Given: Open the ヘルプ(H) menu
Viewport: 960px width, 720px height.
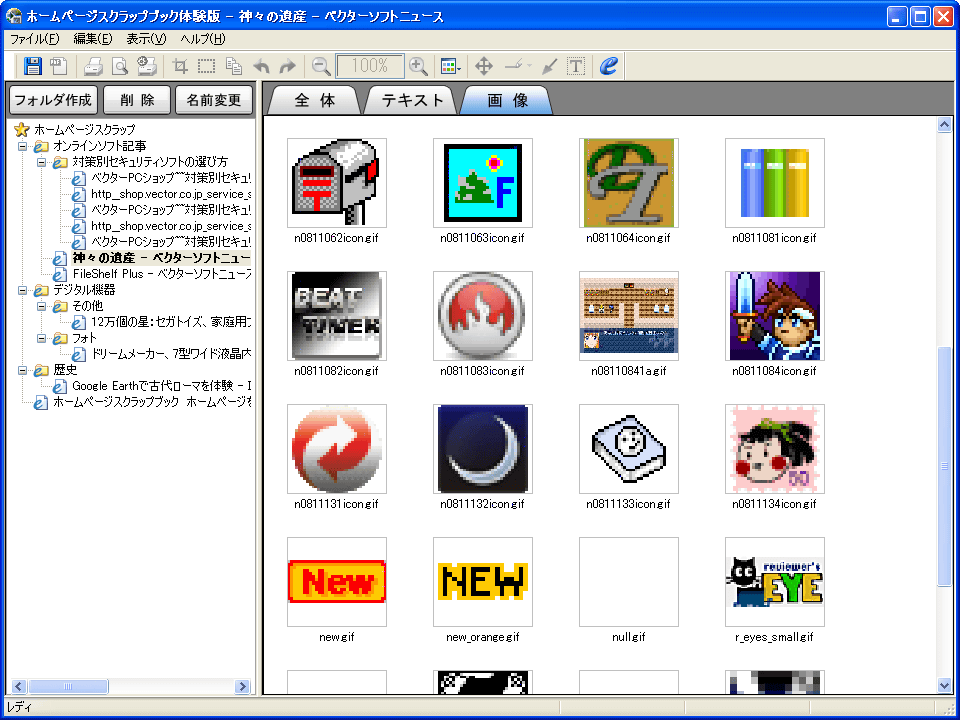Looking at the screenshot, I should coord(203,39).
